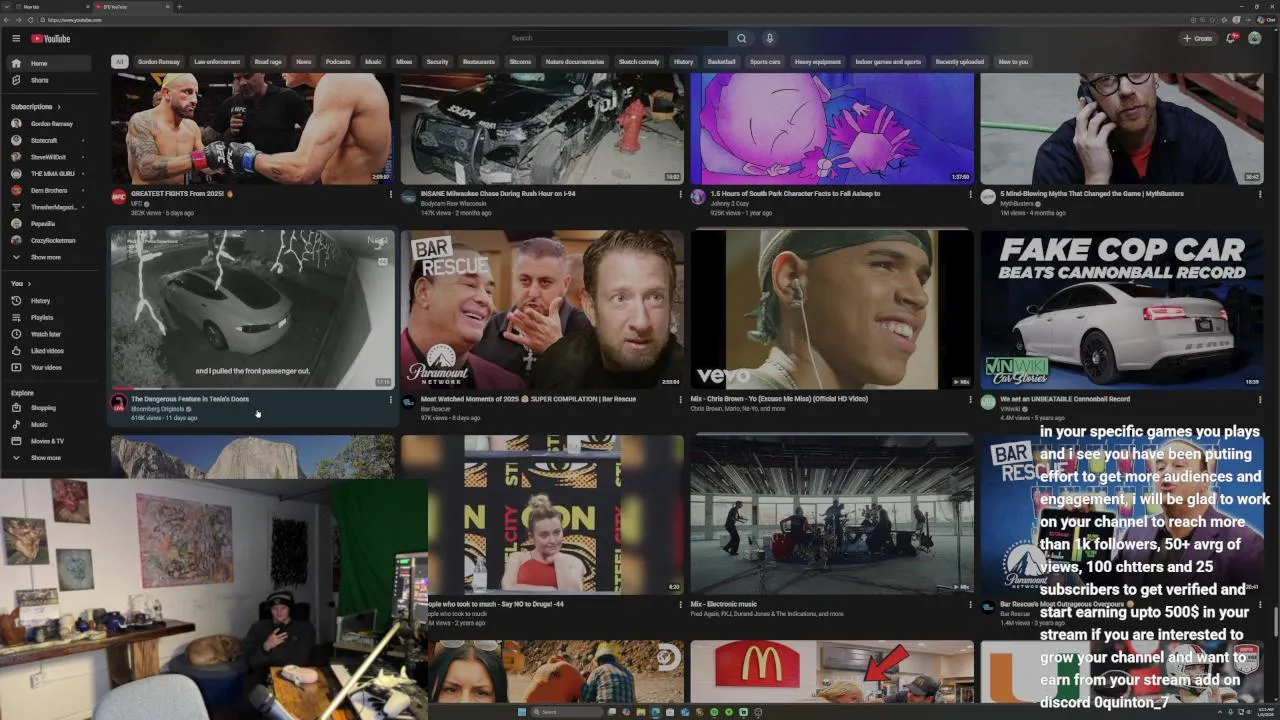Open THE MMA GURU subscription
This screenshot has width=1280, height=720.
(50, 174)
